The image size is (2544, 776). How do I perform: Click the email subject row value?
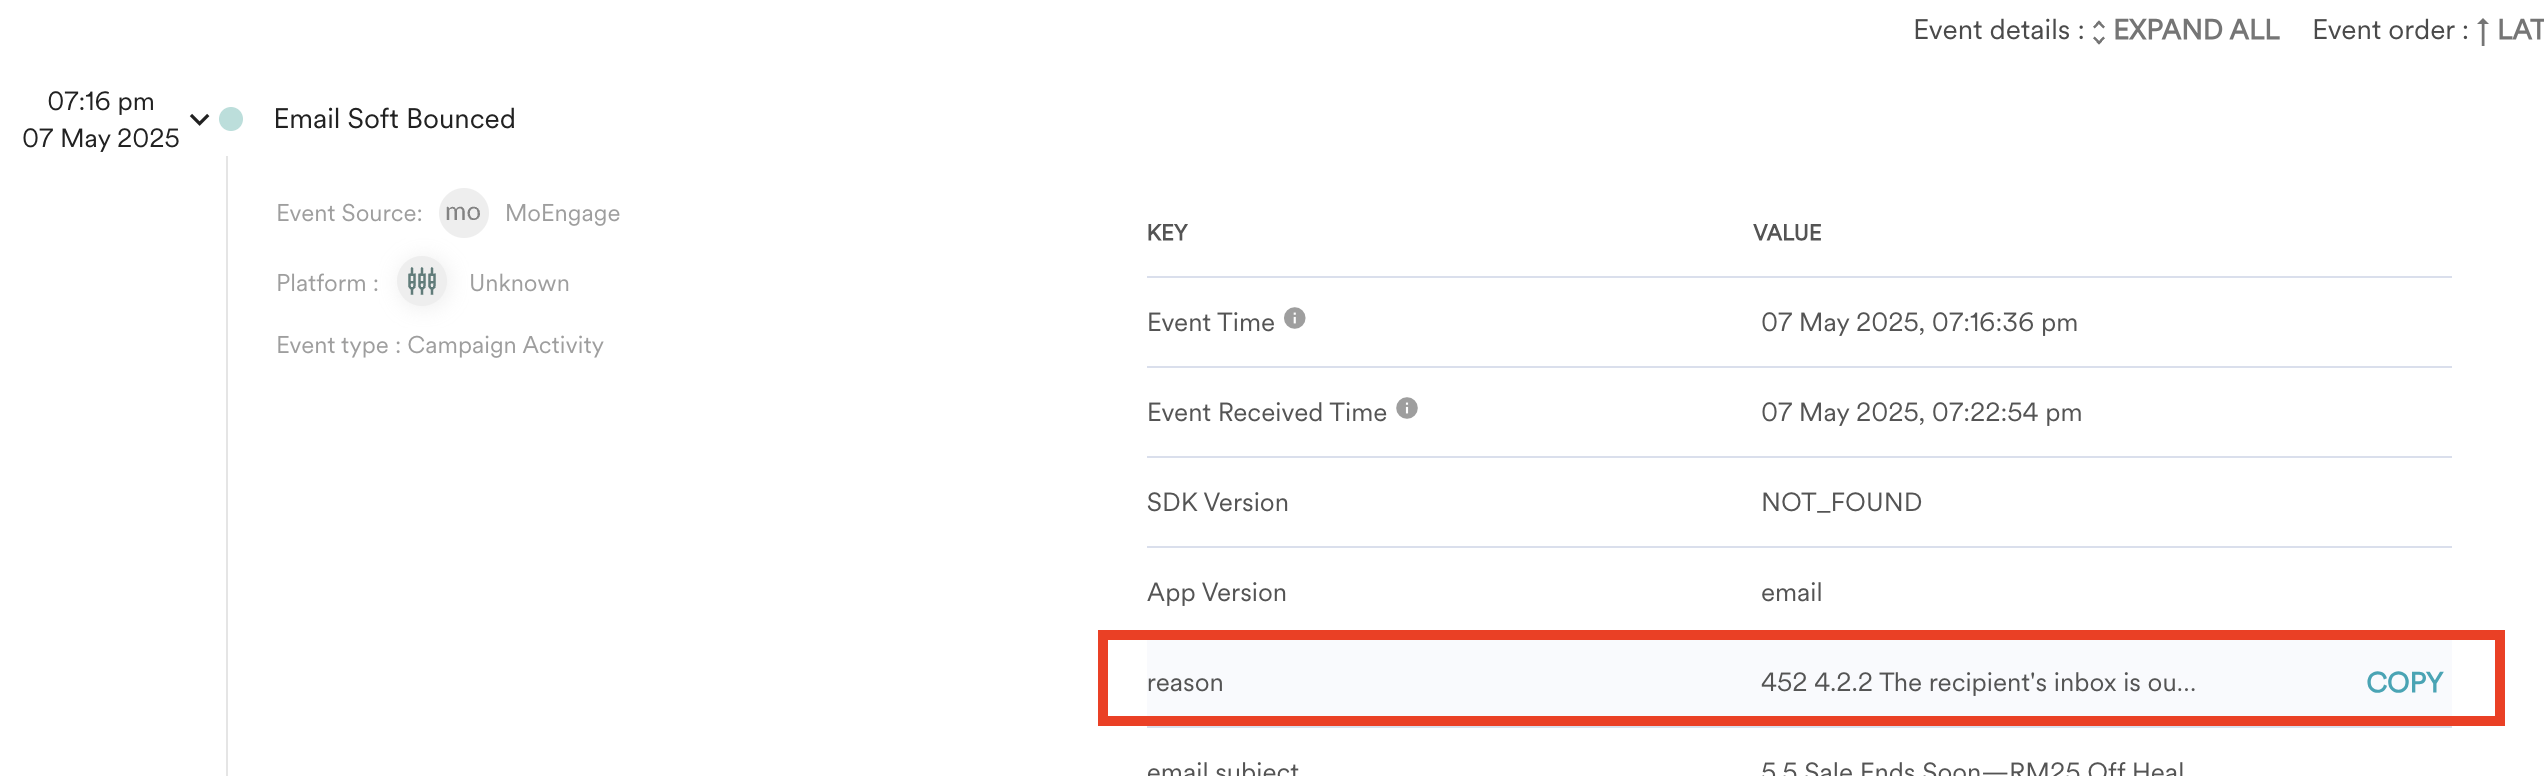click(x=1971, y=768)
